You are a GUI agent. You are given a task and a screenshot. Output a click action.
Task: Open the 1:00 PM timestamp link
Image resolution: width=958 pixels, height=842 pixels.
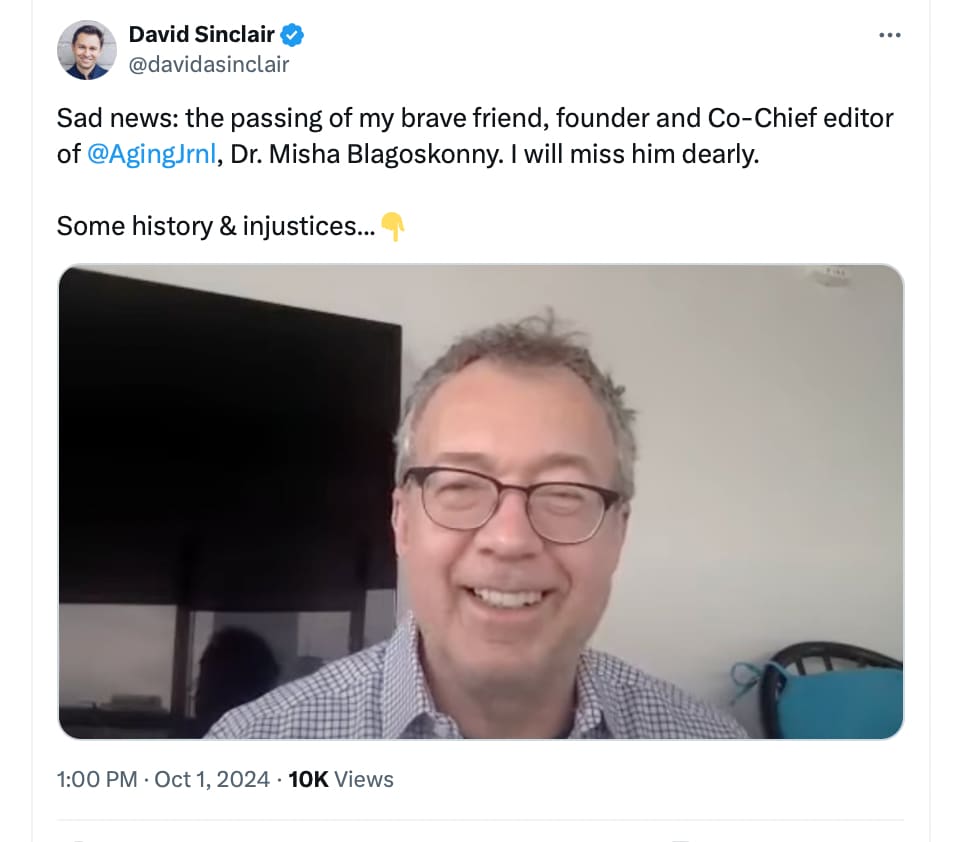(97, 779)
